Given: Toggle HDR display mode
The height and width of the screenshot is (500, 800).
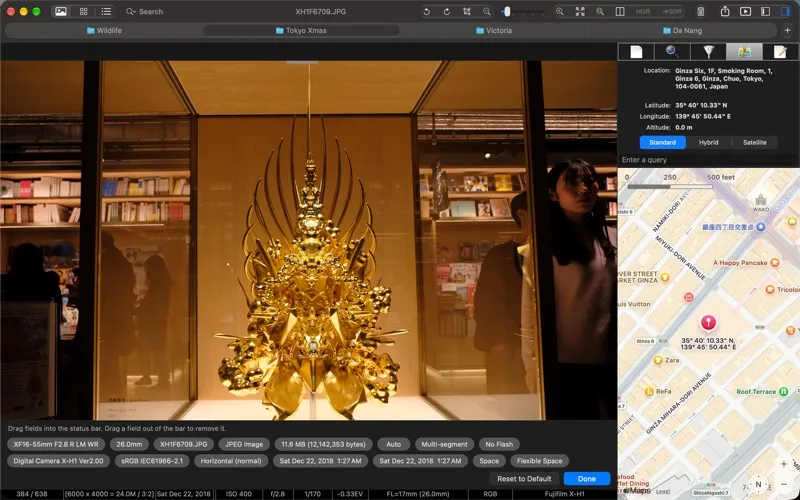Looking at the screenshot, I should 643,11.
